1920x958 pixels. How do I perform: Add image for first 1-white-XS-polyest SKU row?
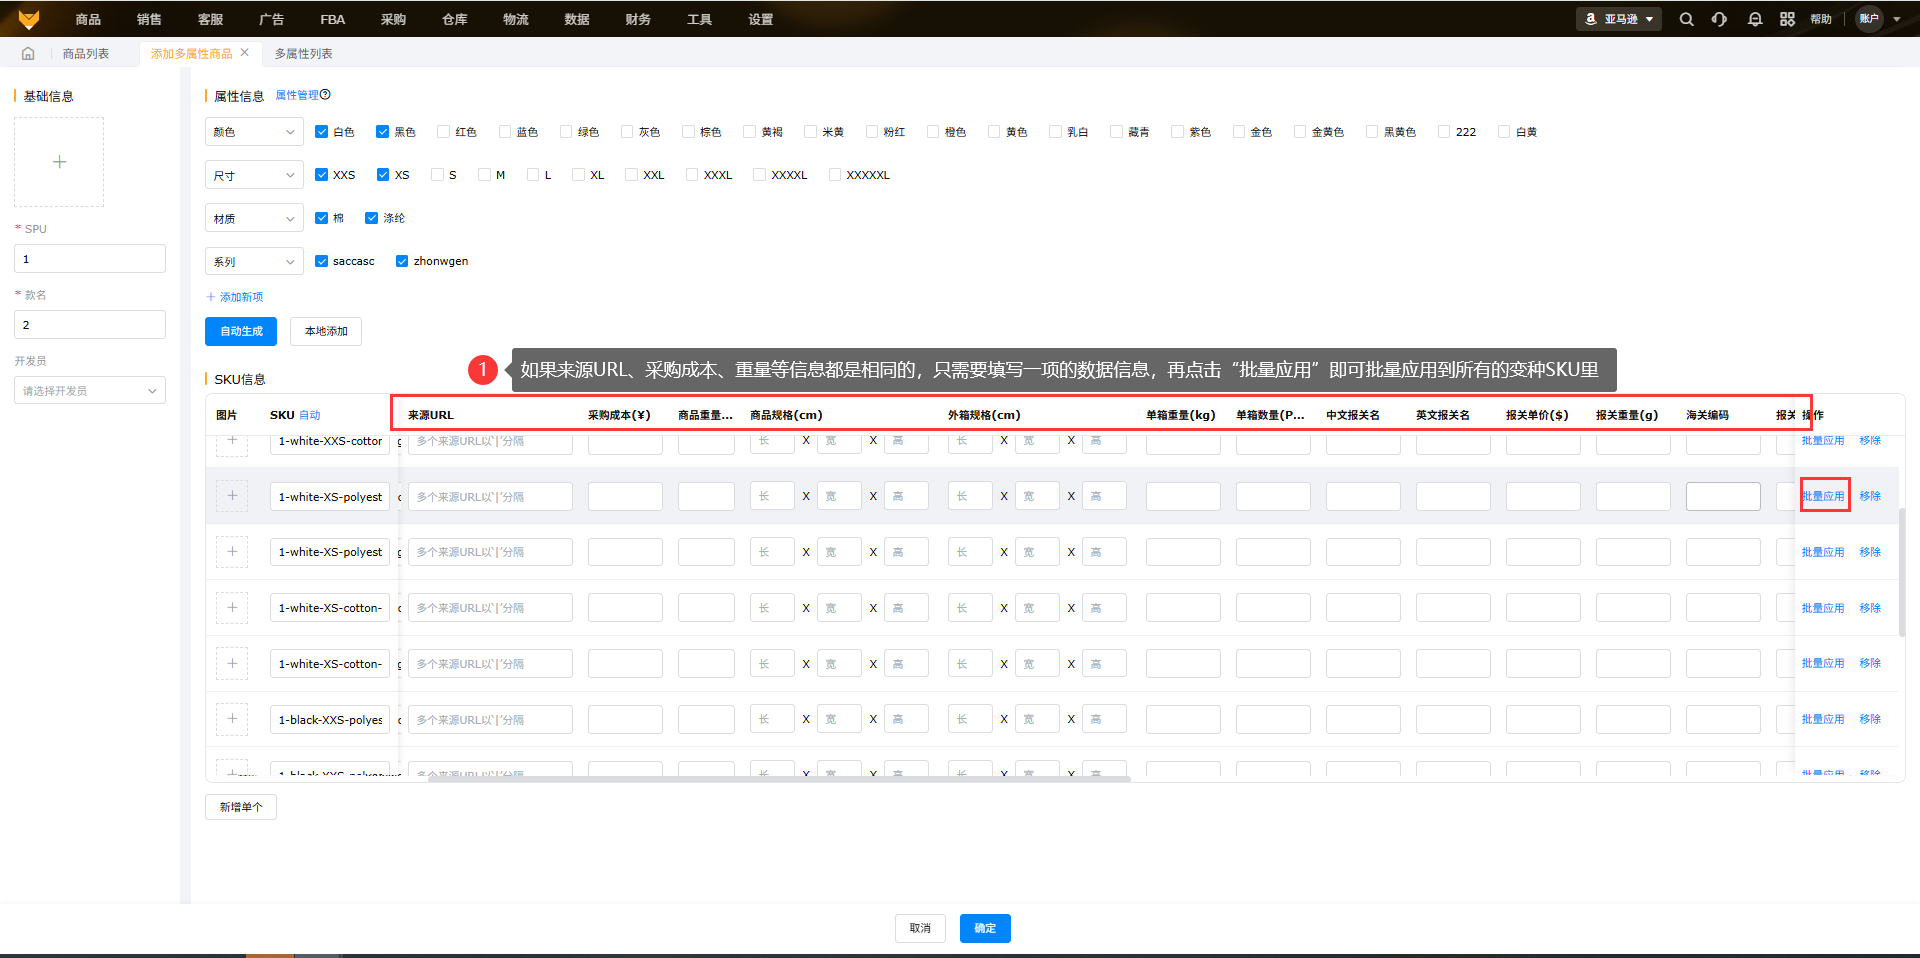pyautogui.click(x=232, y=496)
